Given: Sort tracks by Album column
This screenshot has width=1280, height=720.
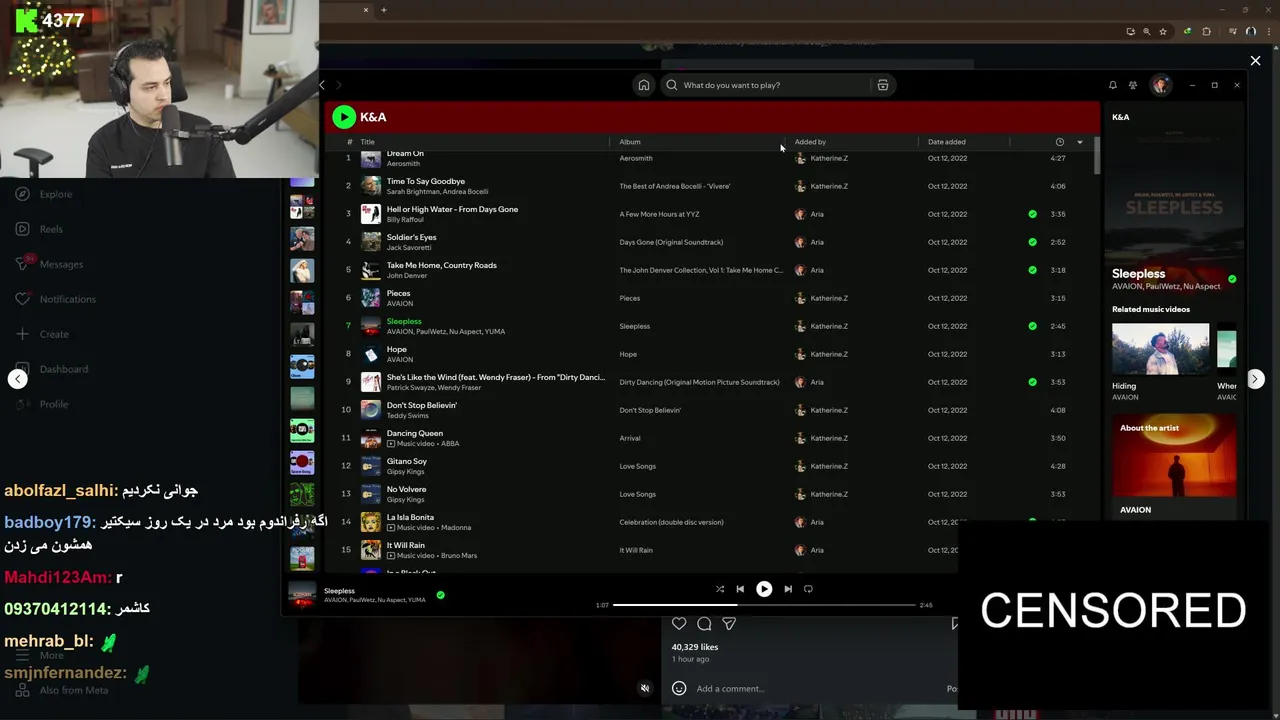Looking at the screenshot, I should point(630,142).
